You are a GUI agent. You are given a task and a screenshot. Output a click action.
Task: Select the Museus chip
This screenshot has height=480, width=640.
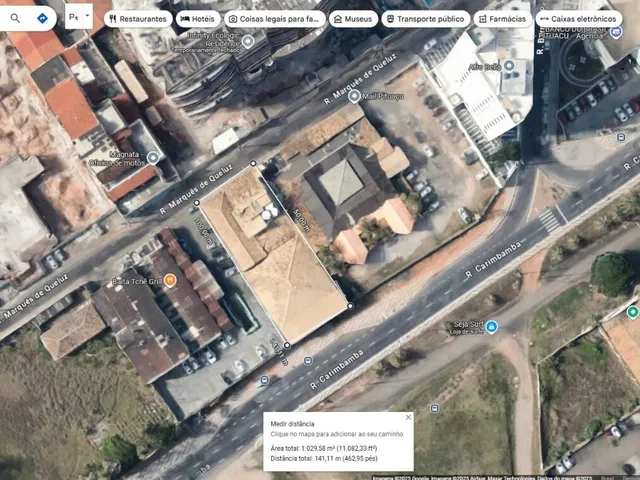tap(353, 19)
